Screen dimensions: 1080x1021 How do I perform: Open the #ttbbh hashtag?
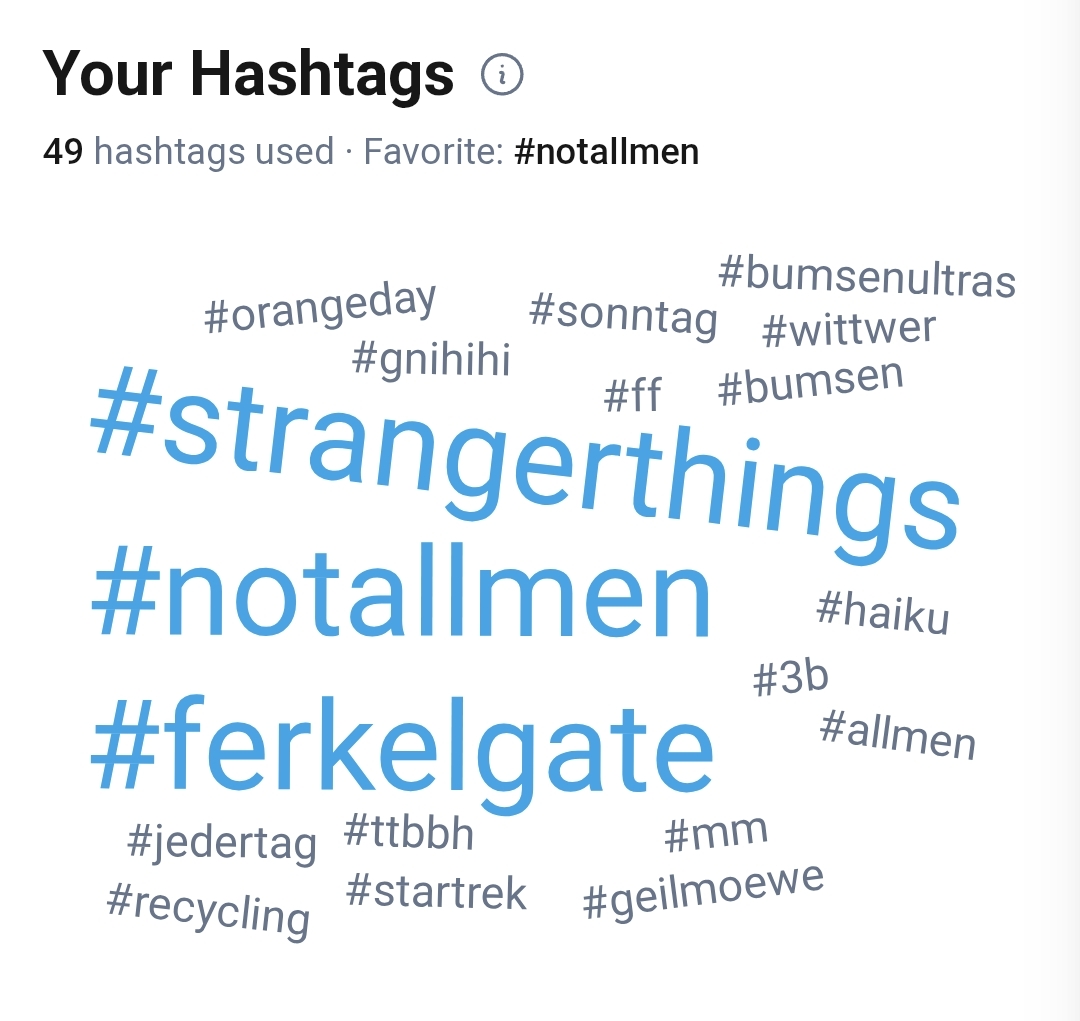[x=408, y=833]
